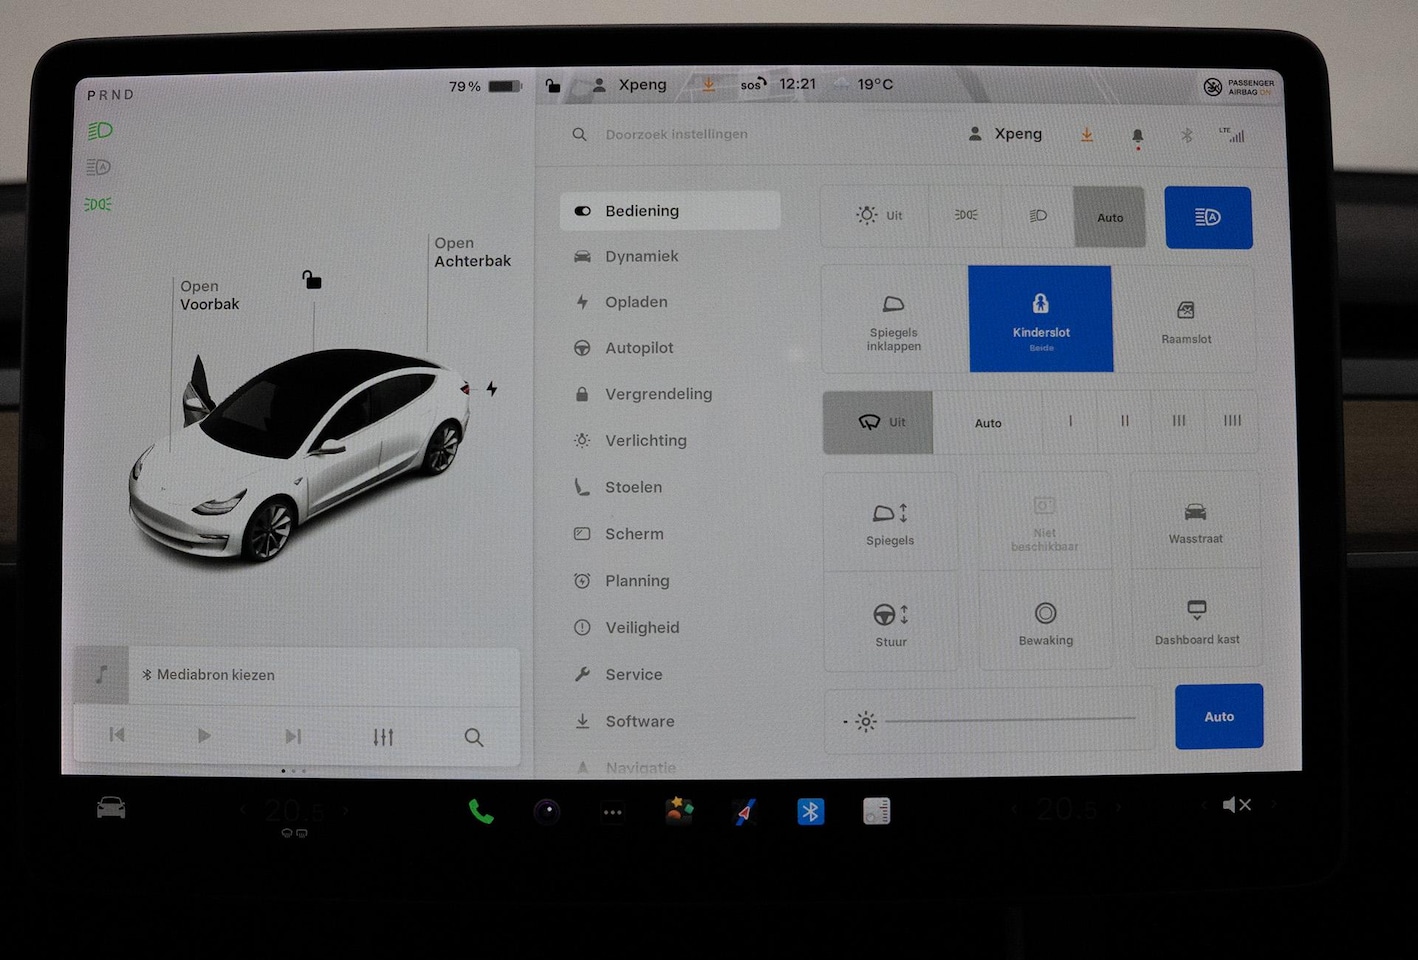Unmute volume using the speaker icon
The width and height of the screenshot is (1418, 960).
tap(1236, 805)
